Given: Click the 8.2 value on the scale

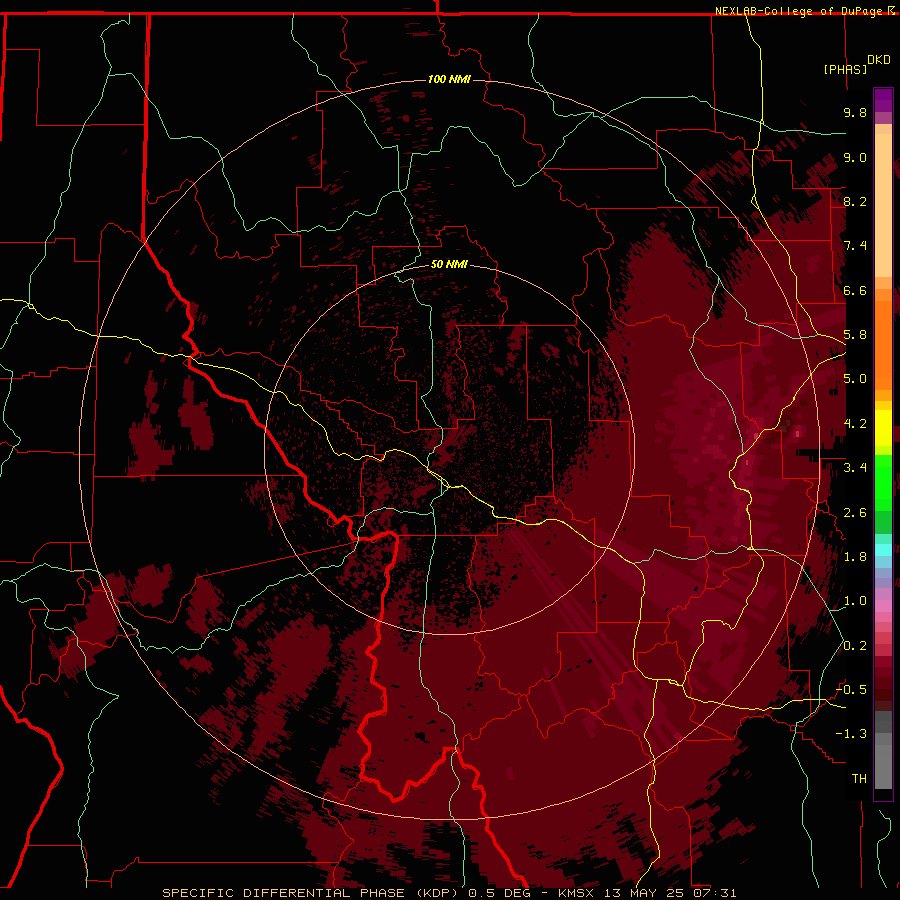Looking at the screenshot, I should click(855, 201).
